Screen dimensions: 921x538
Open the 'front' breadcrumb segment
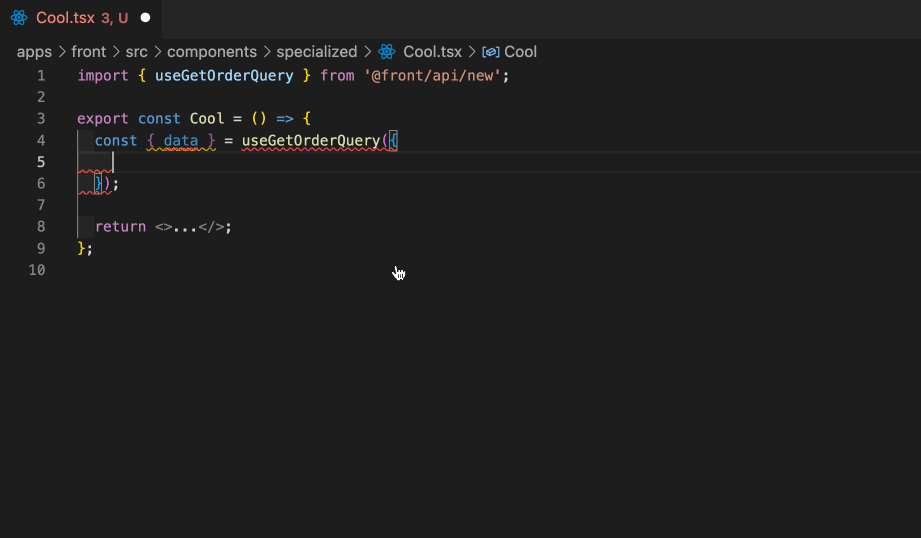[89, 52]
